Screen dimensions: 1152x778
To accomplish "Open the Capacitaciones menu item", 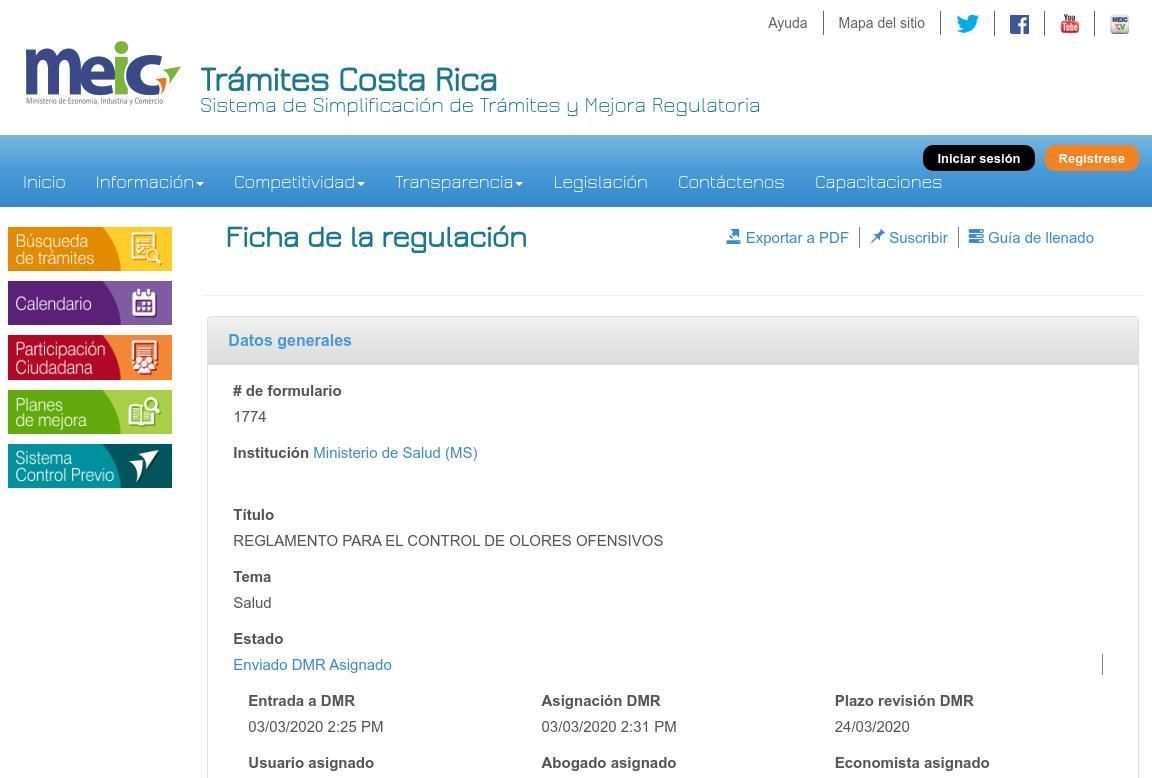I will [x=878, y=182].
